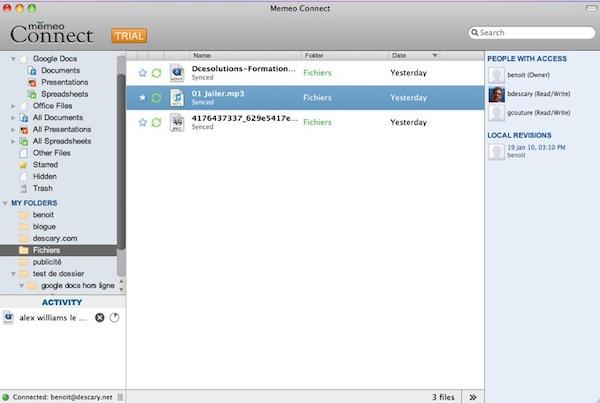Expand the All Documents node
Viewport: 600px width, 403px height.
click(x=13, y=118)
